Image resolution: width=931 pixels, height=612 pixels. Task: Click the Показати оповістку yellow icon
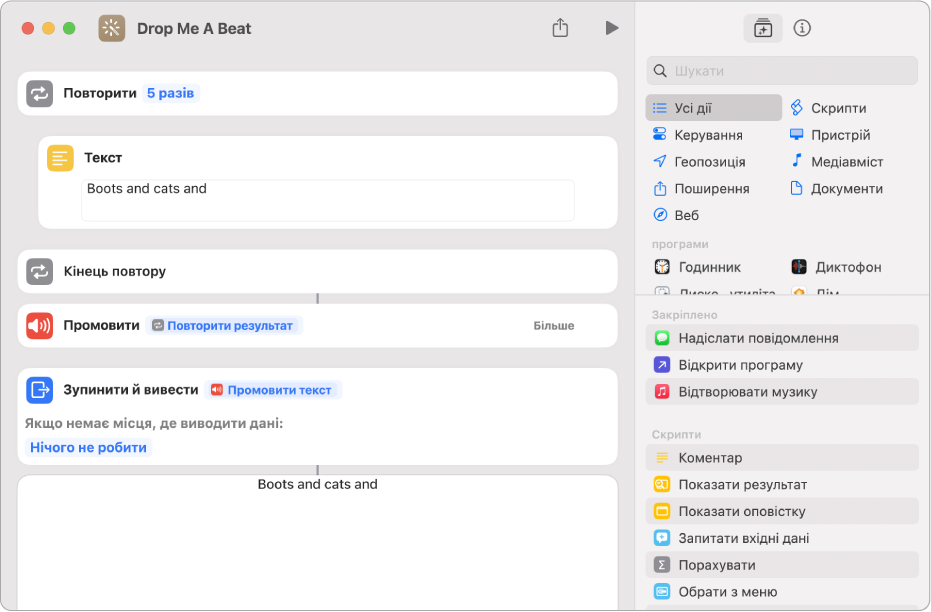(661, 511)
